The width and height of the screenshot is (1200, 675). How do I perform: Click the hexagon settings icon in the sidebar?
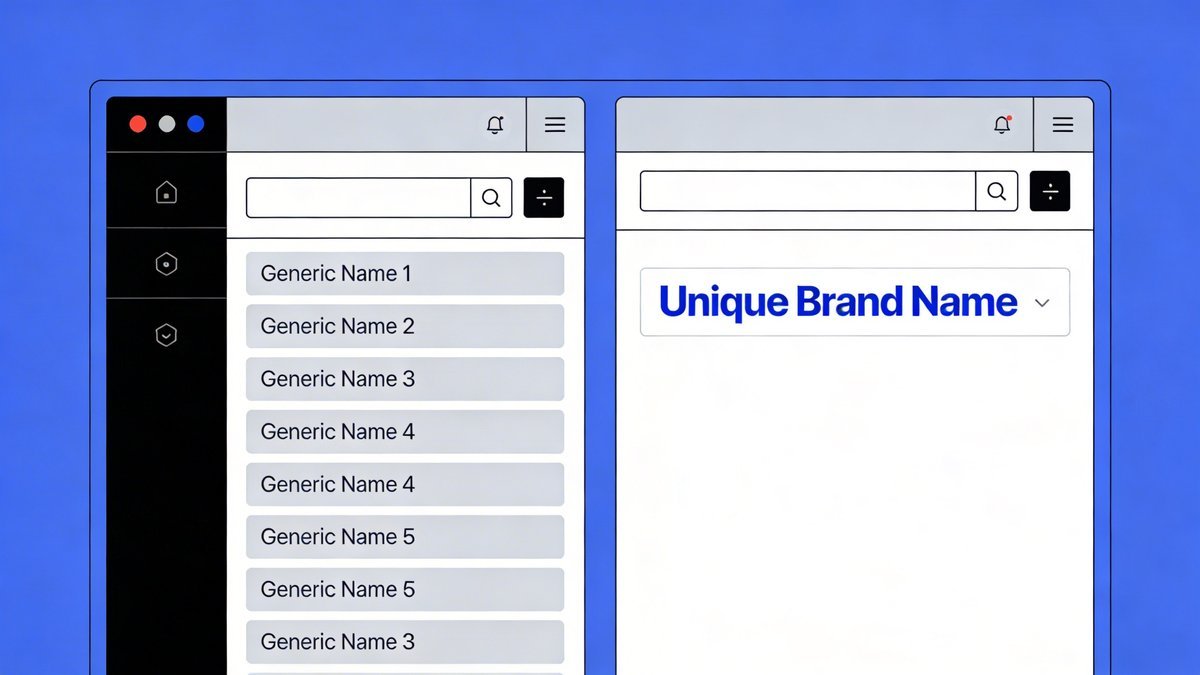[166, 263]
